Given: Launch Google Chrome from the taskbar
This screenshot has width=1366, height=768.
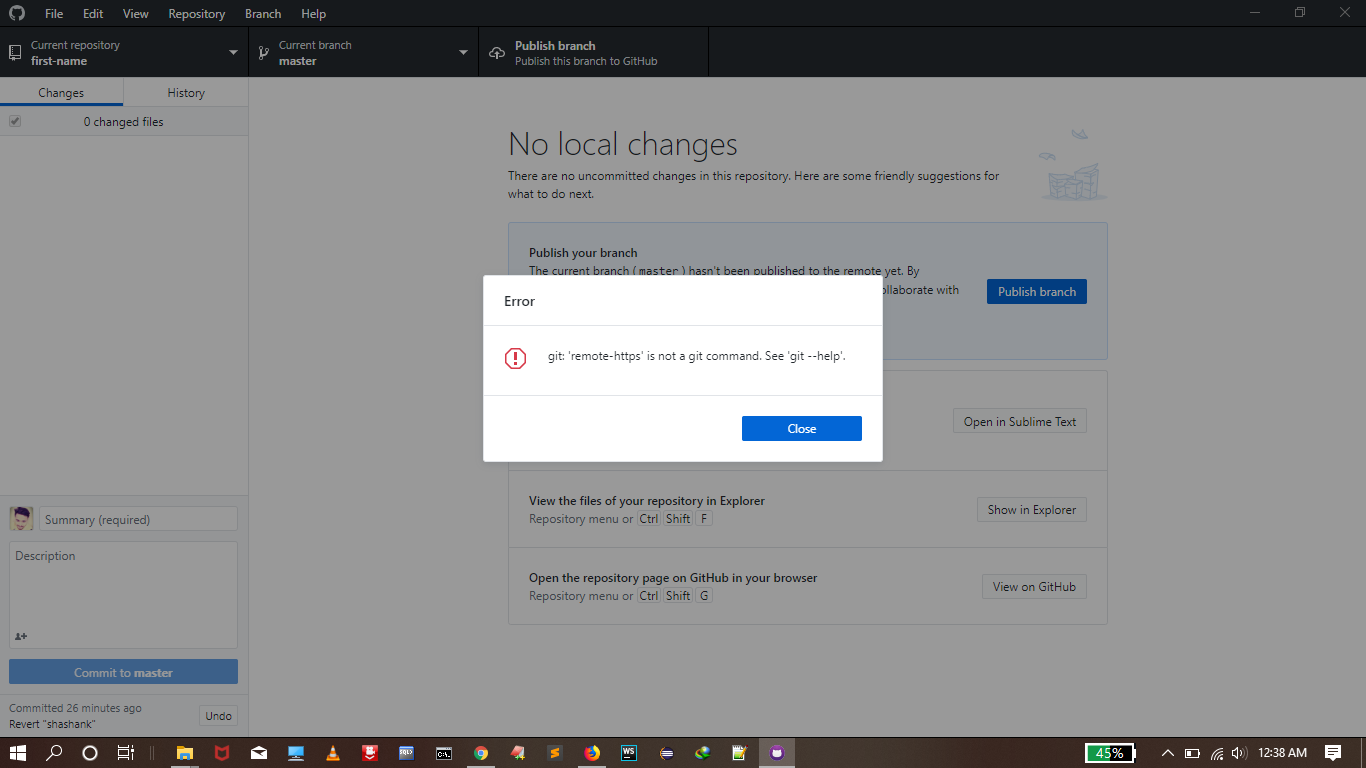Looking at the screenshot, I should coord(481,752).
